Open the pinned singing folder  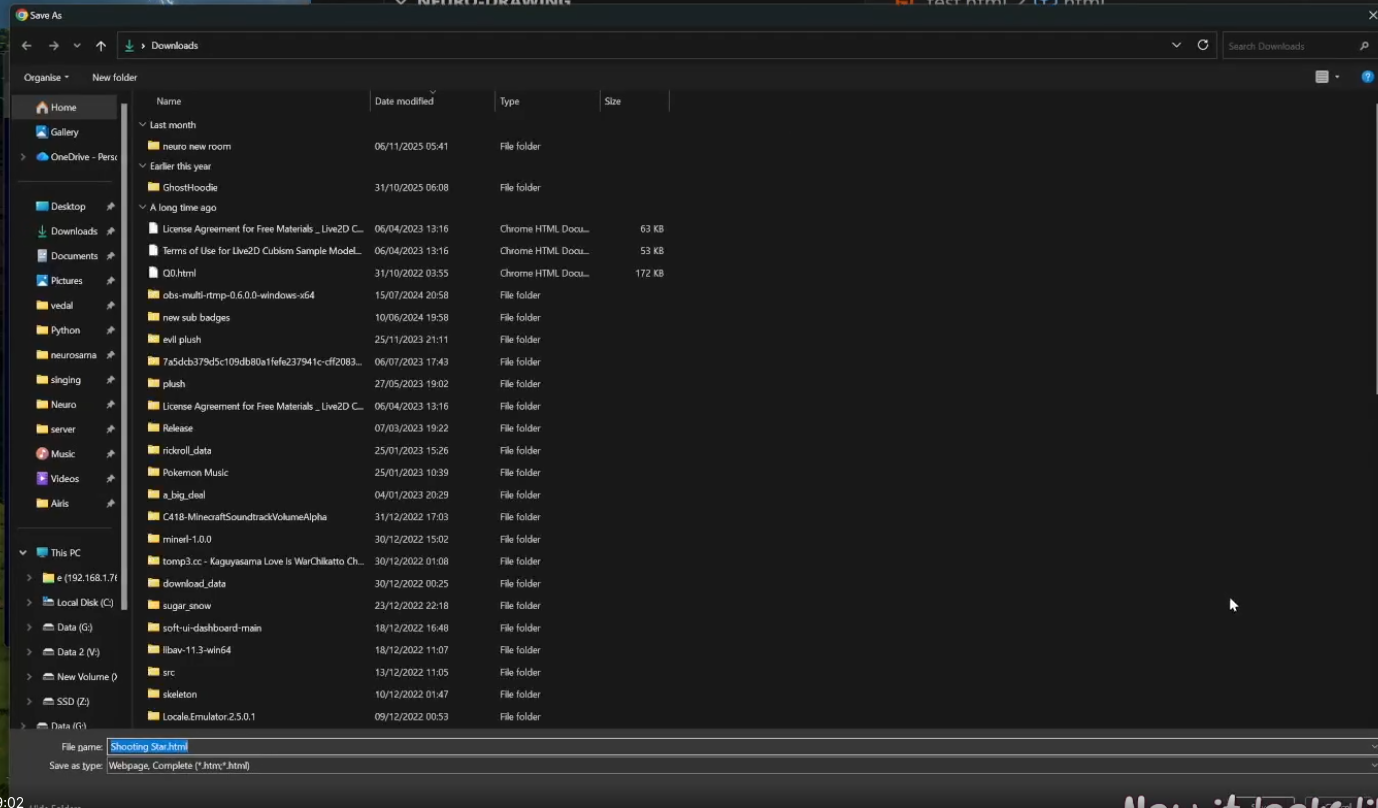pyautogui.click(x=65, y=380)
